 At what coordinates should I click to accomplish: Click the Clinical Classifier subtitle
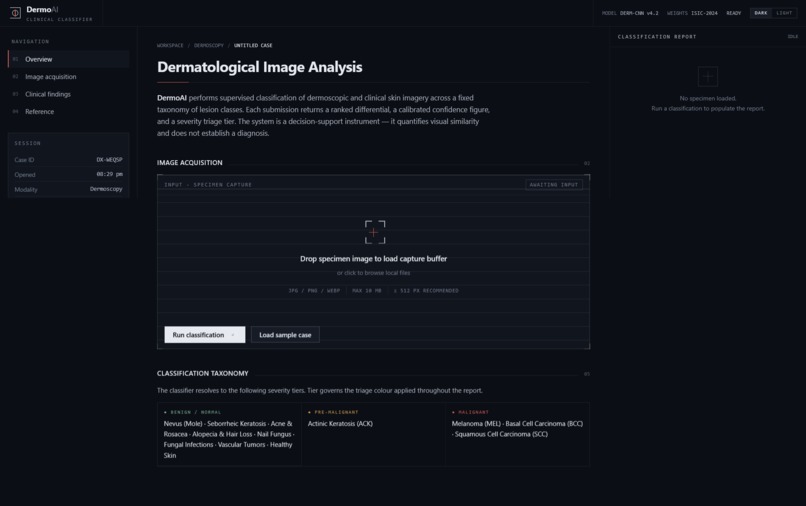[x=60, y=20]
